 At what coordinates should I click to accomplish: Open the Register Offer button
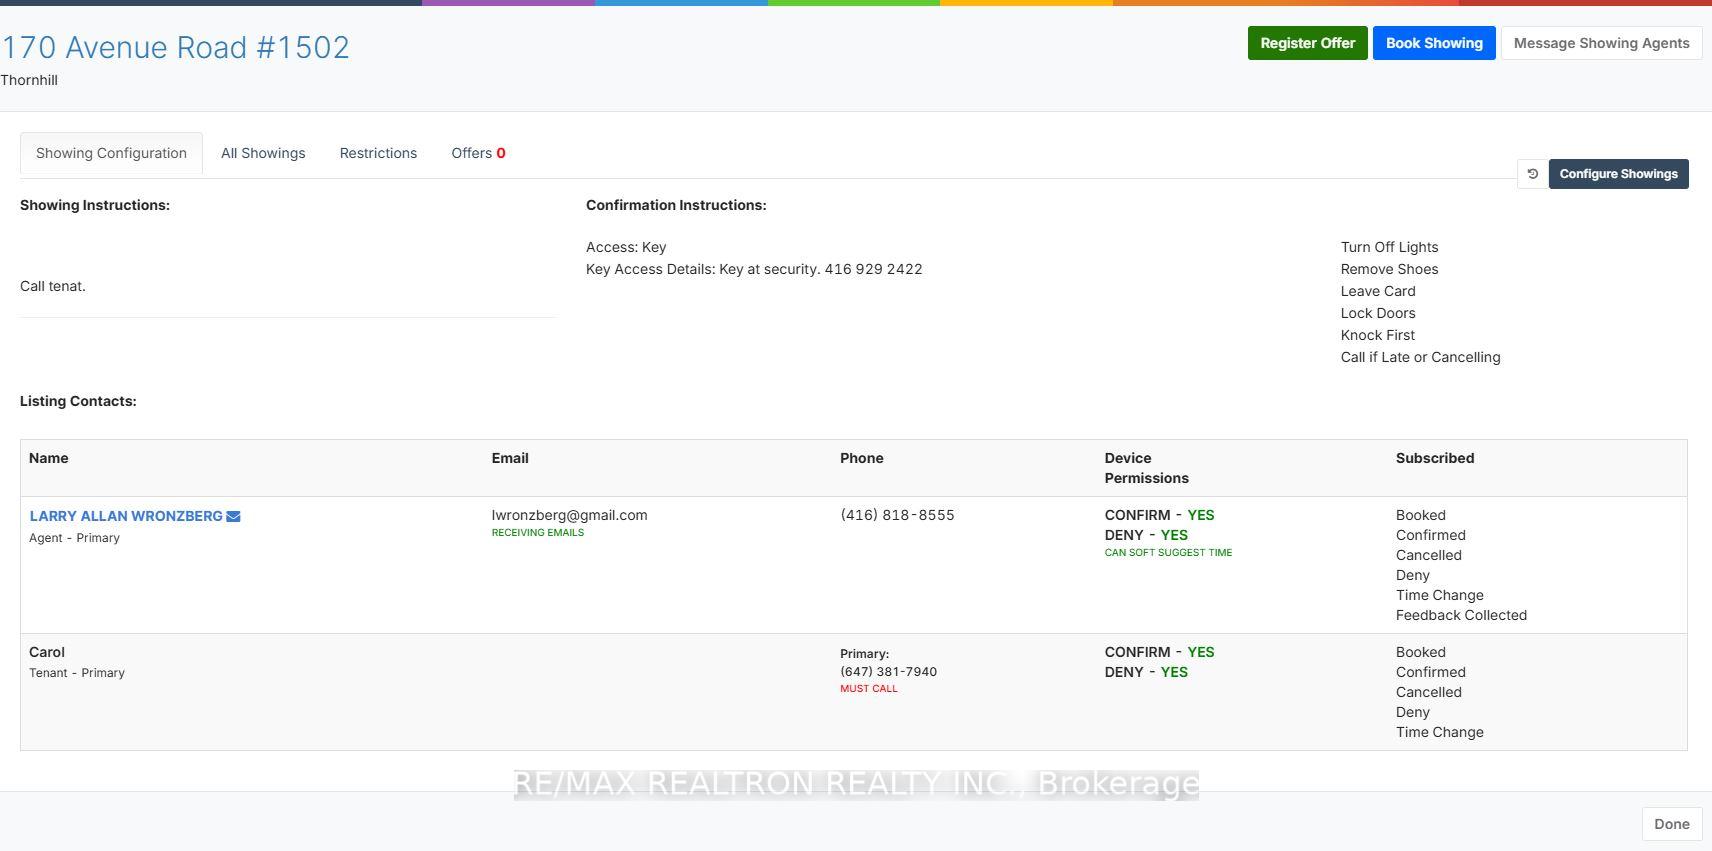[x=1307, y=43]
